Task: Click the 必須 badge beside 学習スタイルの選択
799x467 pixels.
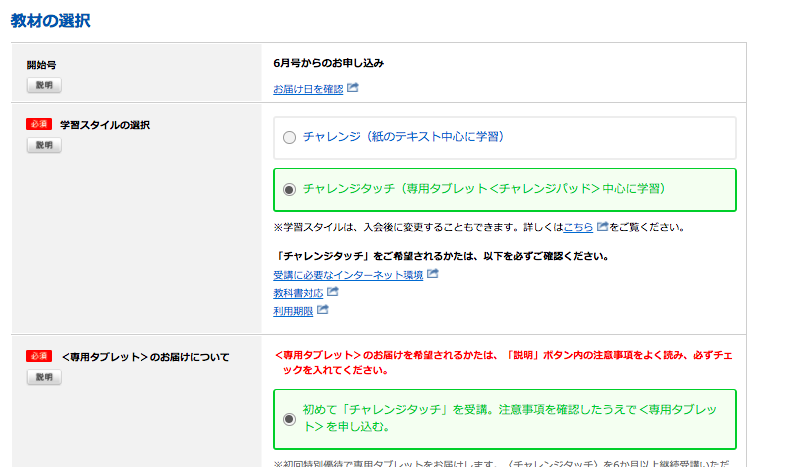Action: pos(39,125)
